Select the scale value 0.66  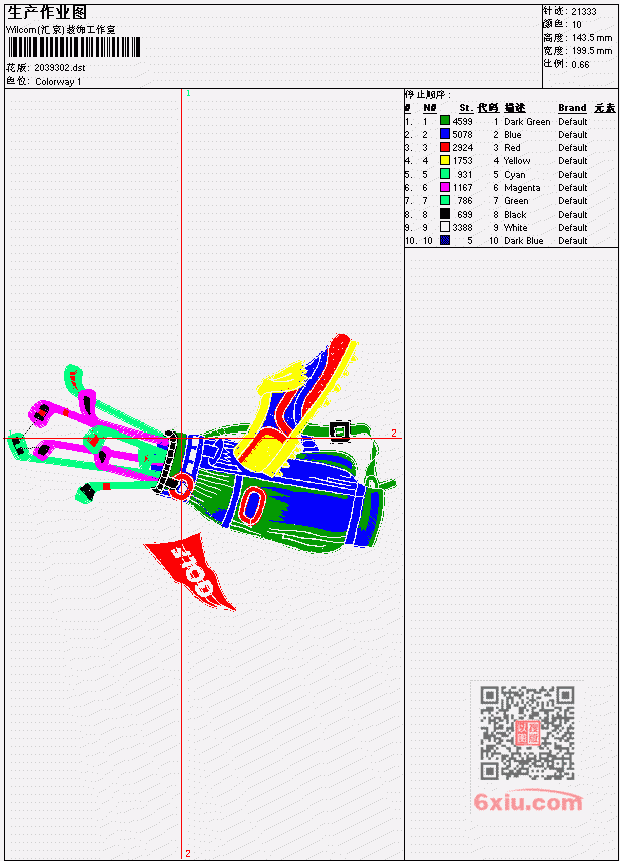point(580,65)
